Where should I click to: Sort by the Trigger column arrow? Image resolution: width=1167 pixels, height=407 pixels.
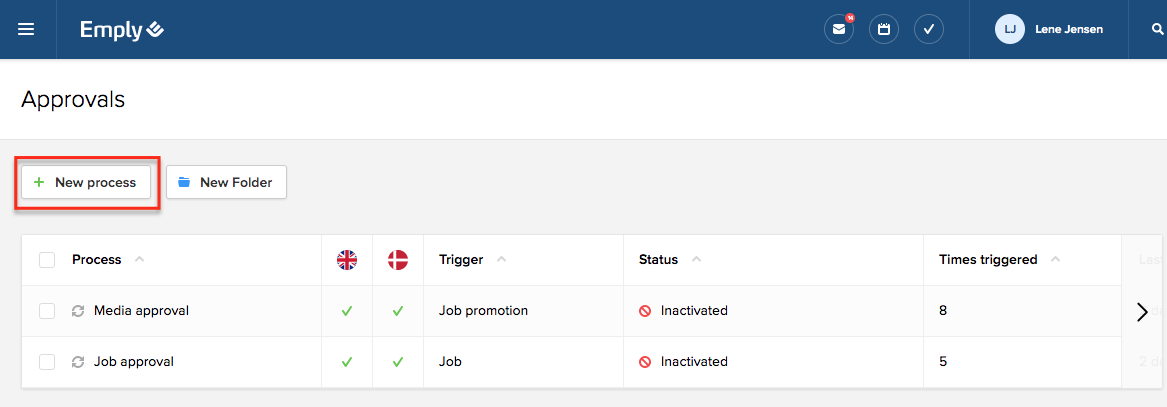click(x=501, y=260)
